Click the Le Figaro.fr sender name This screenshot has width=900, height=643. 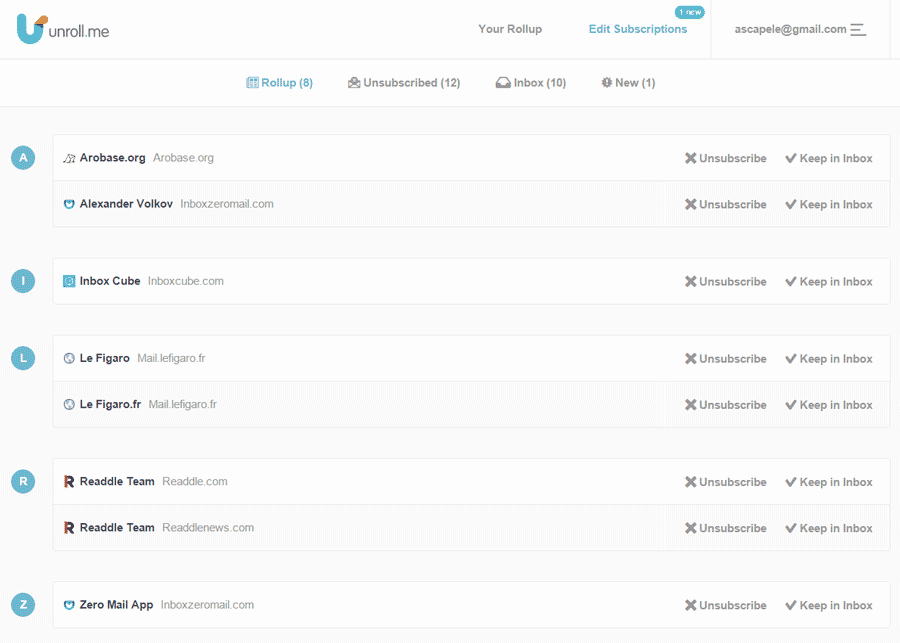coord(110,404)
